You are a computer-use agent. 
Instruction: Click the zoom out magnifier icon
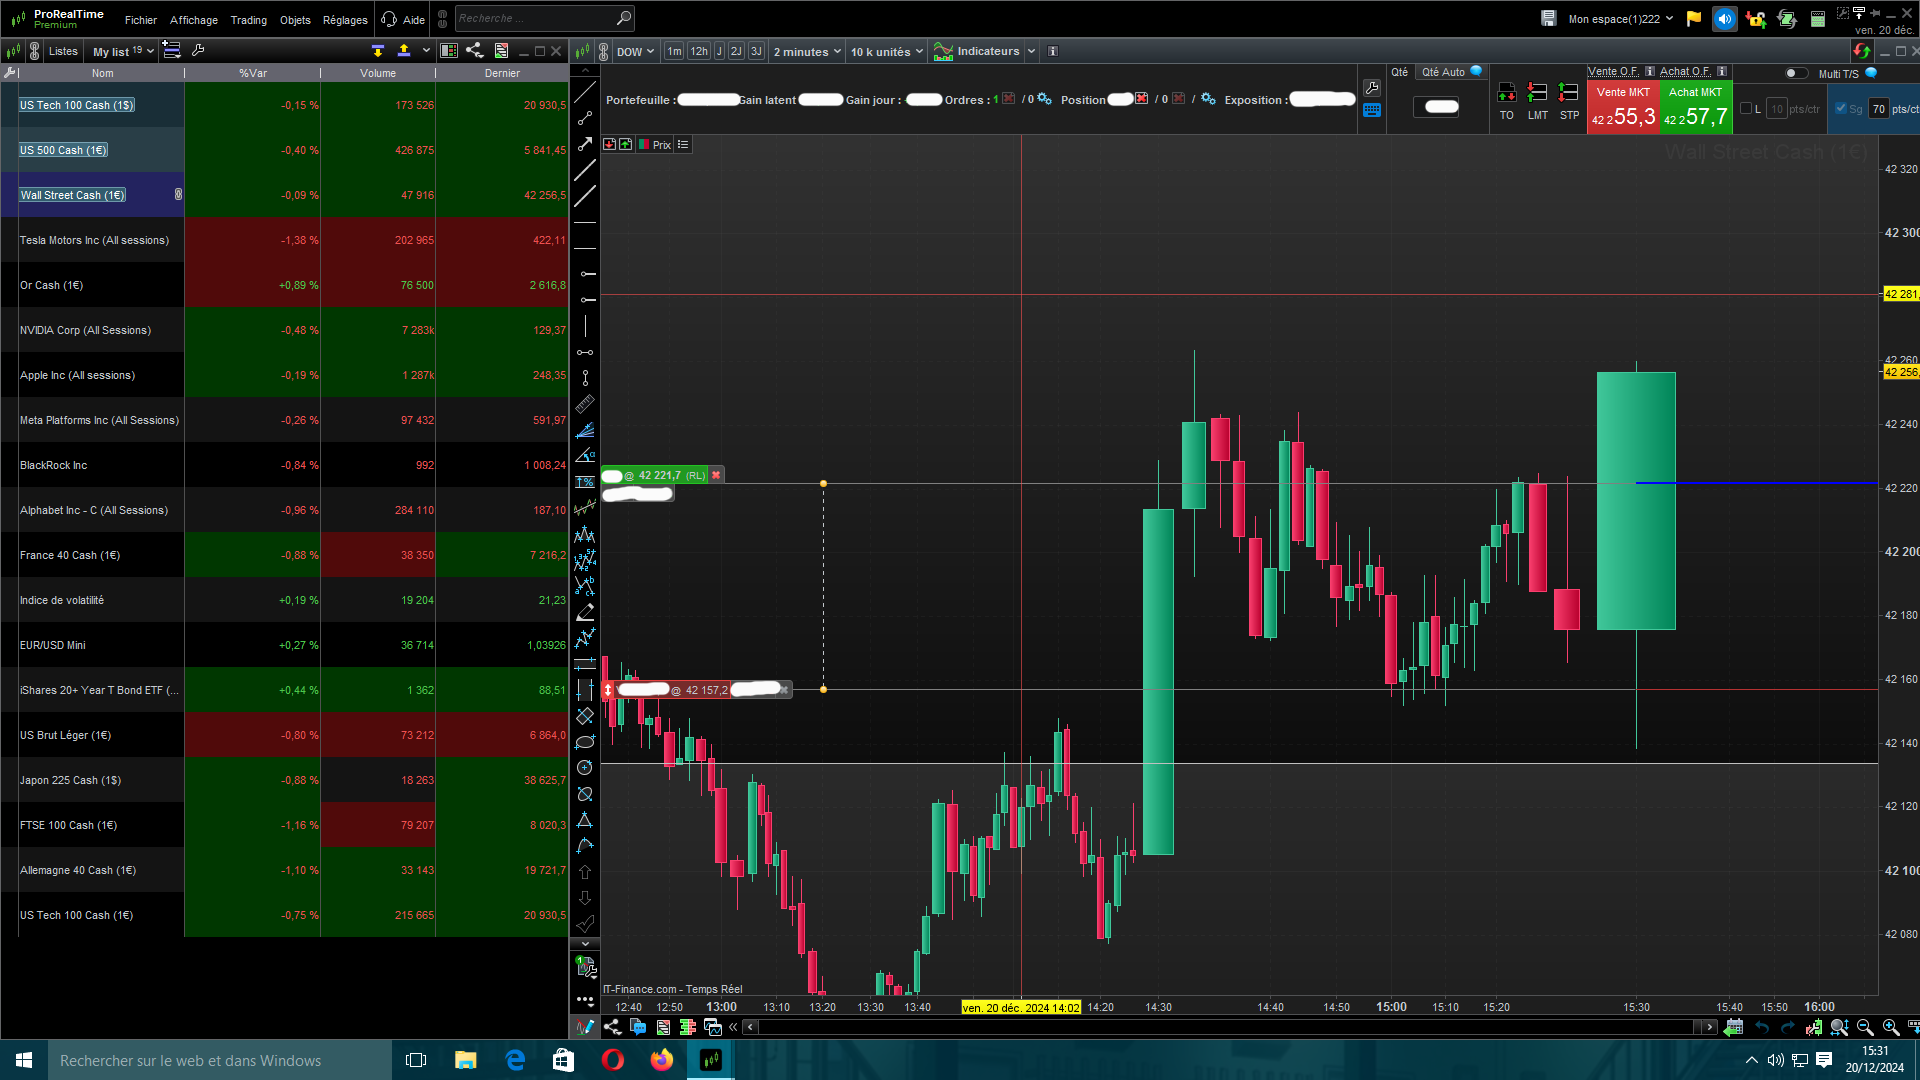pos(1865,1027)
